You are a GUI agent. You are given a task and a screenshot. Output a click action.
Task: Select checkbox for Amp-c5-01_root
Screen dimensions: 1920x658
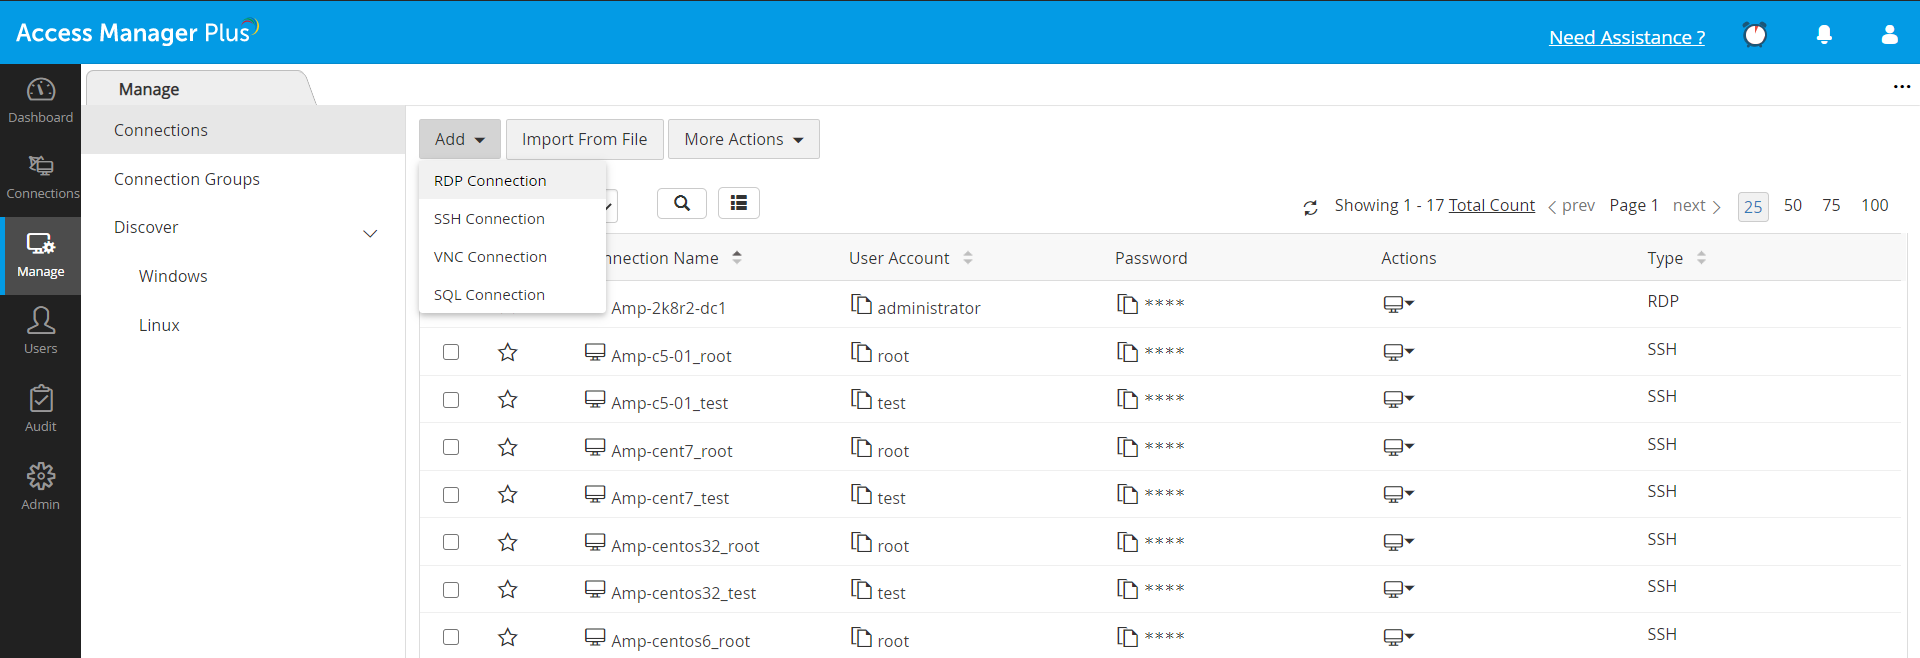[451, 352]
